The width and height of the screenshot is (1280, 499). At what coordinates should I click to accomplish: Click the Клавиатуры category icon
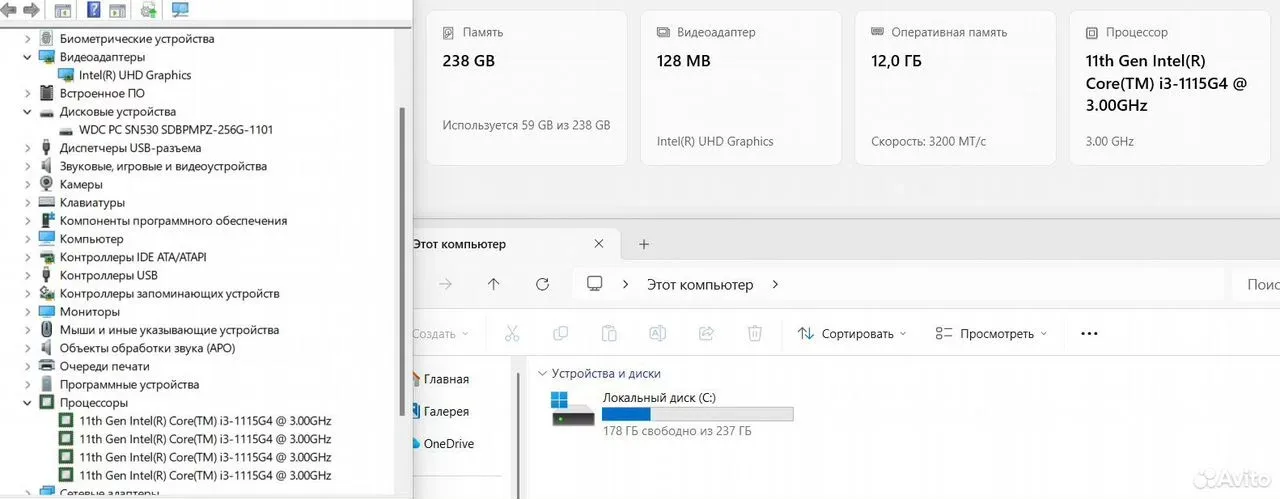coord(47,202)
